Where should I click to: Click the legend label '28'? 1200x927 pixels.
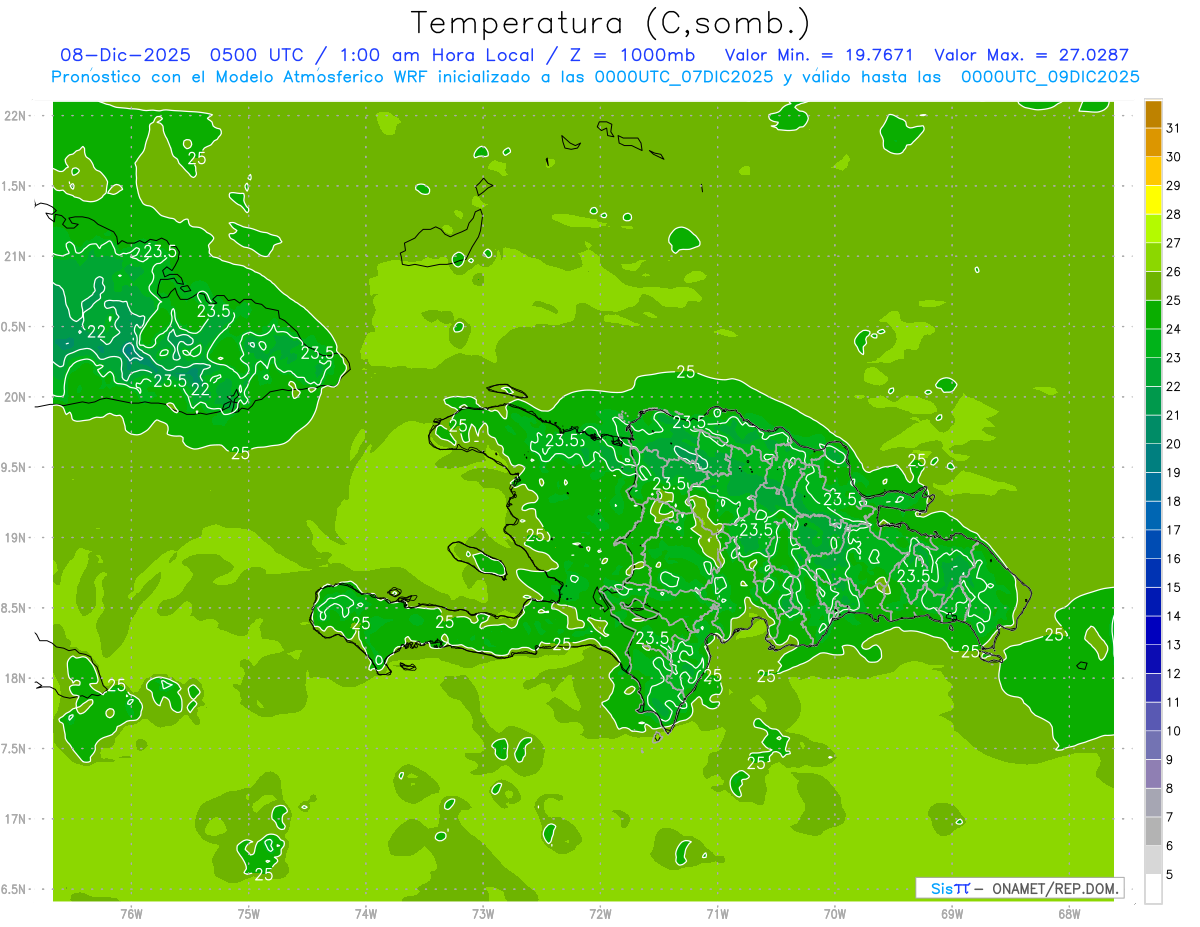(1174, 214)
